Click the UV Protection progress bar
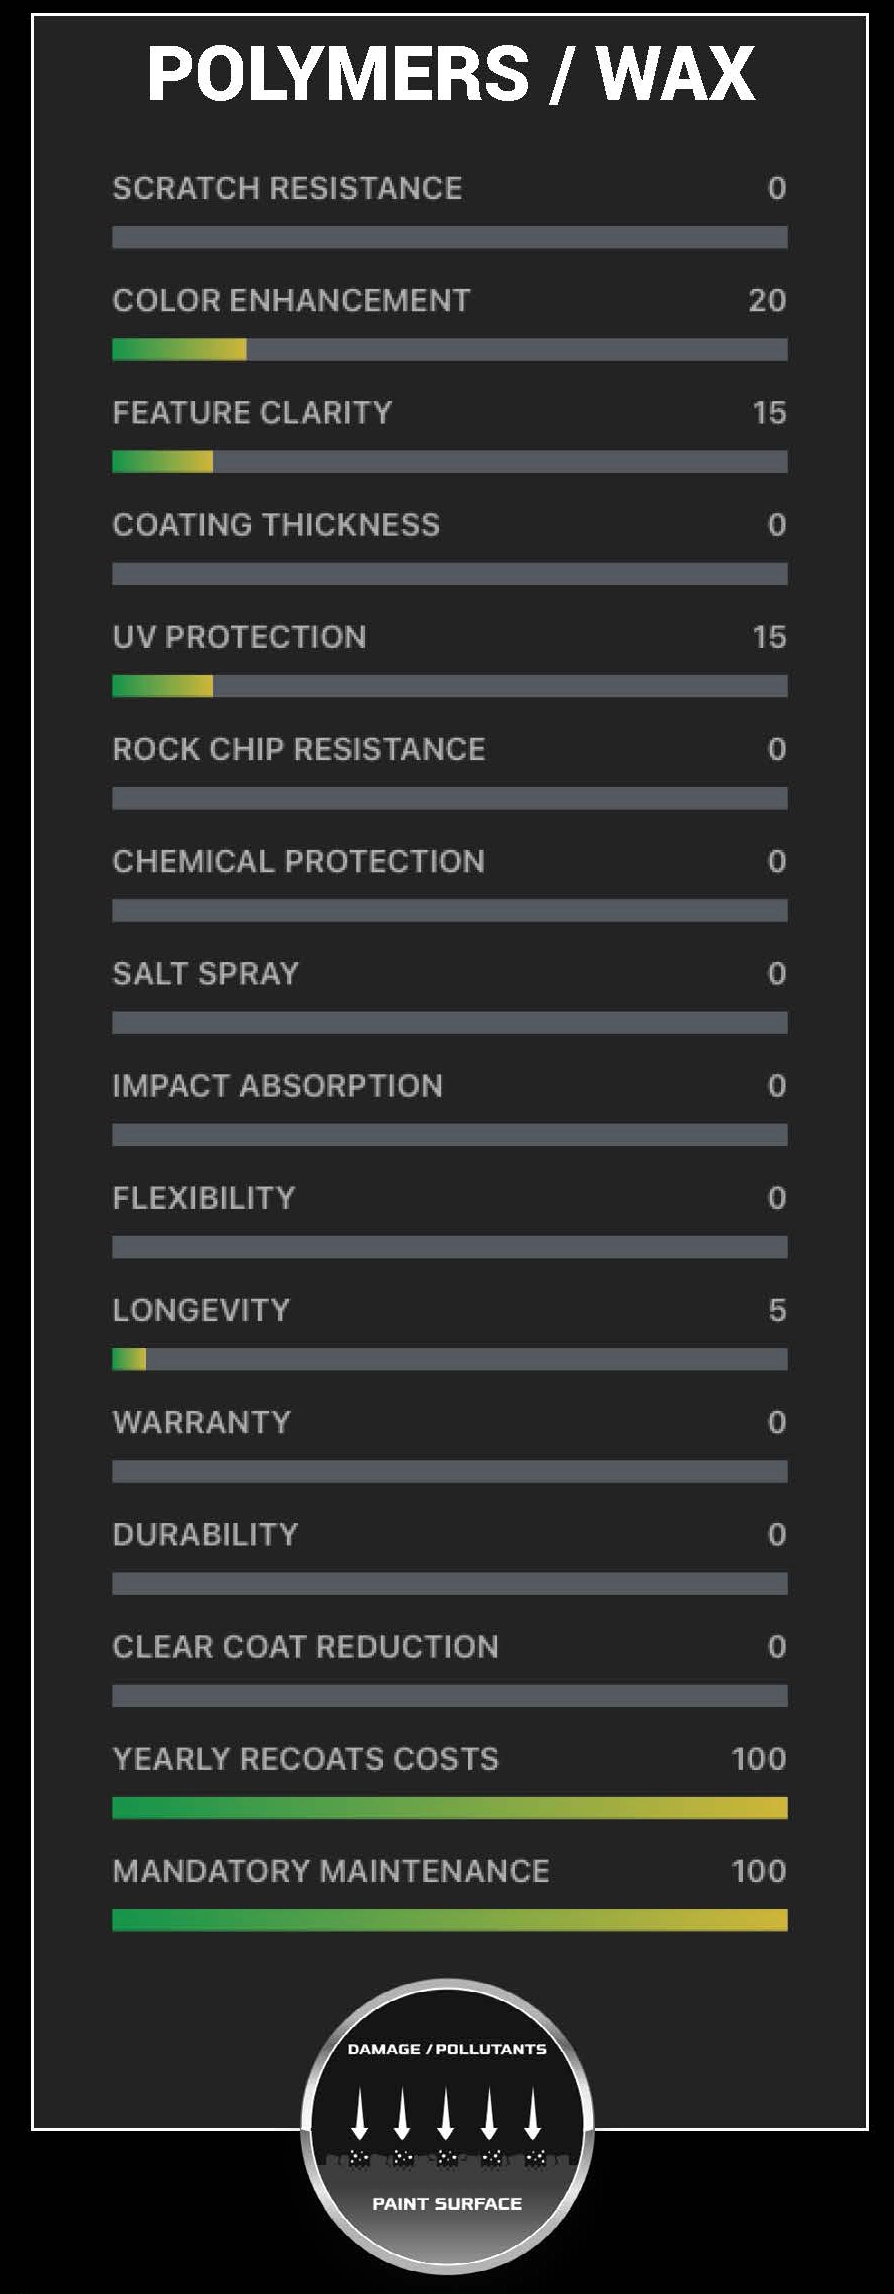The image size is (894, 2294). point(449,686)
